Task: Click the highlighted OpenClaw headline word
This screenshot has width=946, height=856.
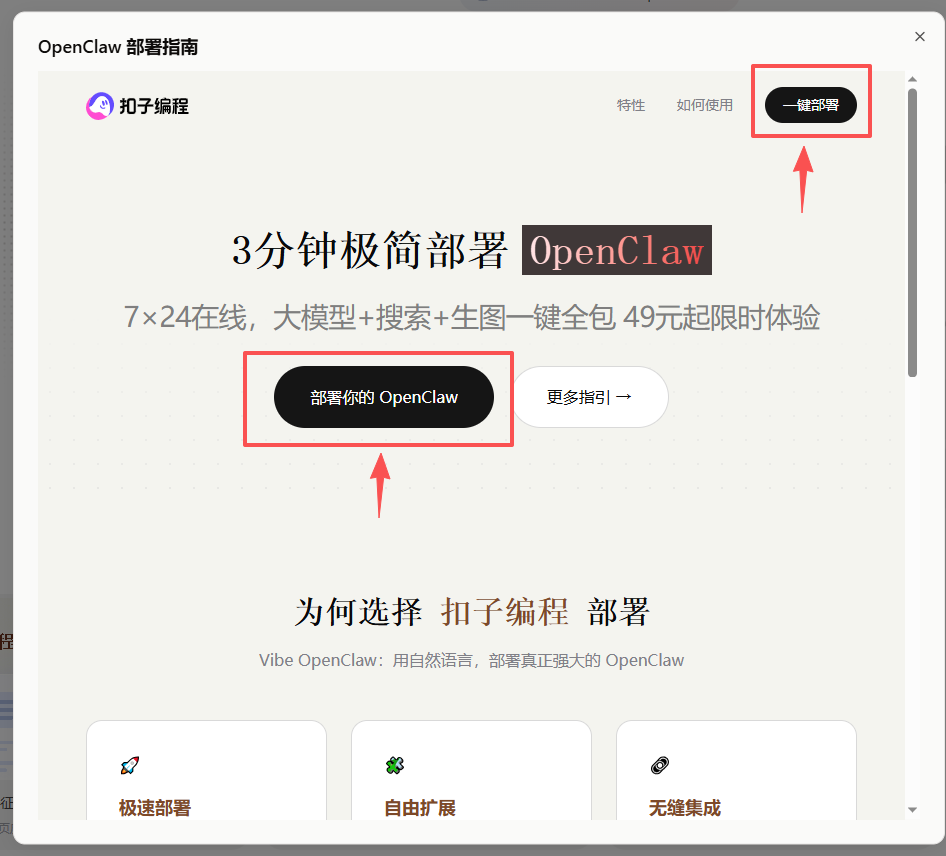Action: [x=617, y=250]
